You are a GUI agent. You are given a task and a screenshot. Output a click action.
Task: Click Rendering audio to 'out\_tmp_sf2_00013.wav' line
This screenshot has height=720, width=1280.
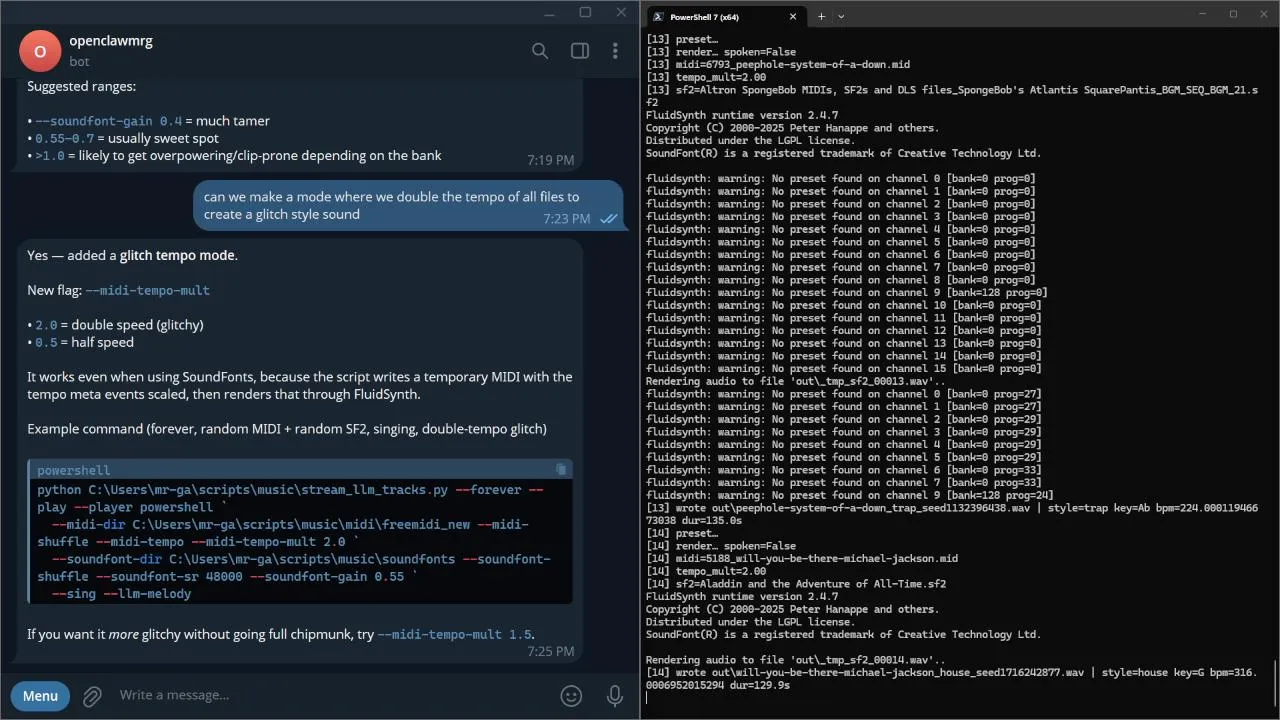coord(796,381)
